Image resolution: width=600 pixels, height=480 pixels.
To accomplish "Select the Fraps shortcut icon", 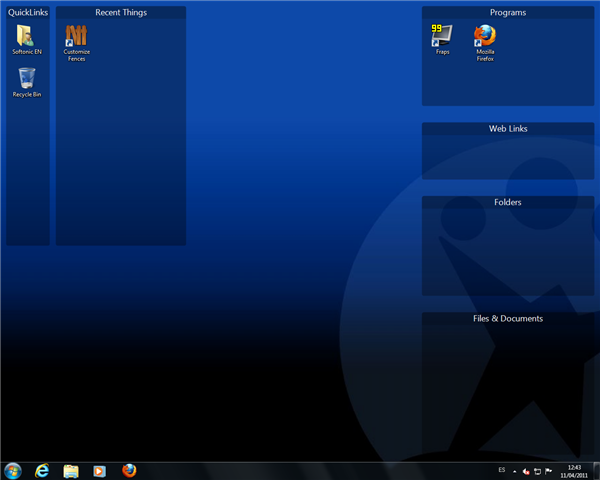I will click(x=442, y=36).
